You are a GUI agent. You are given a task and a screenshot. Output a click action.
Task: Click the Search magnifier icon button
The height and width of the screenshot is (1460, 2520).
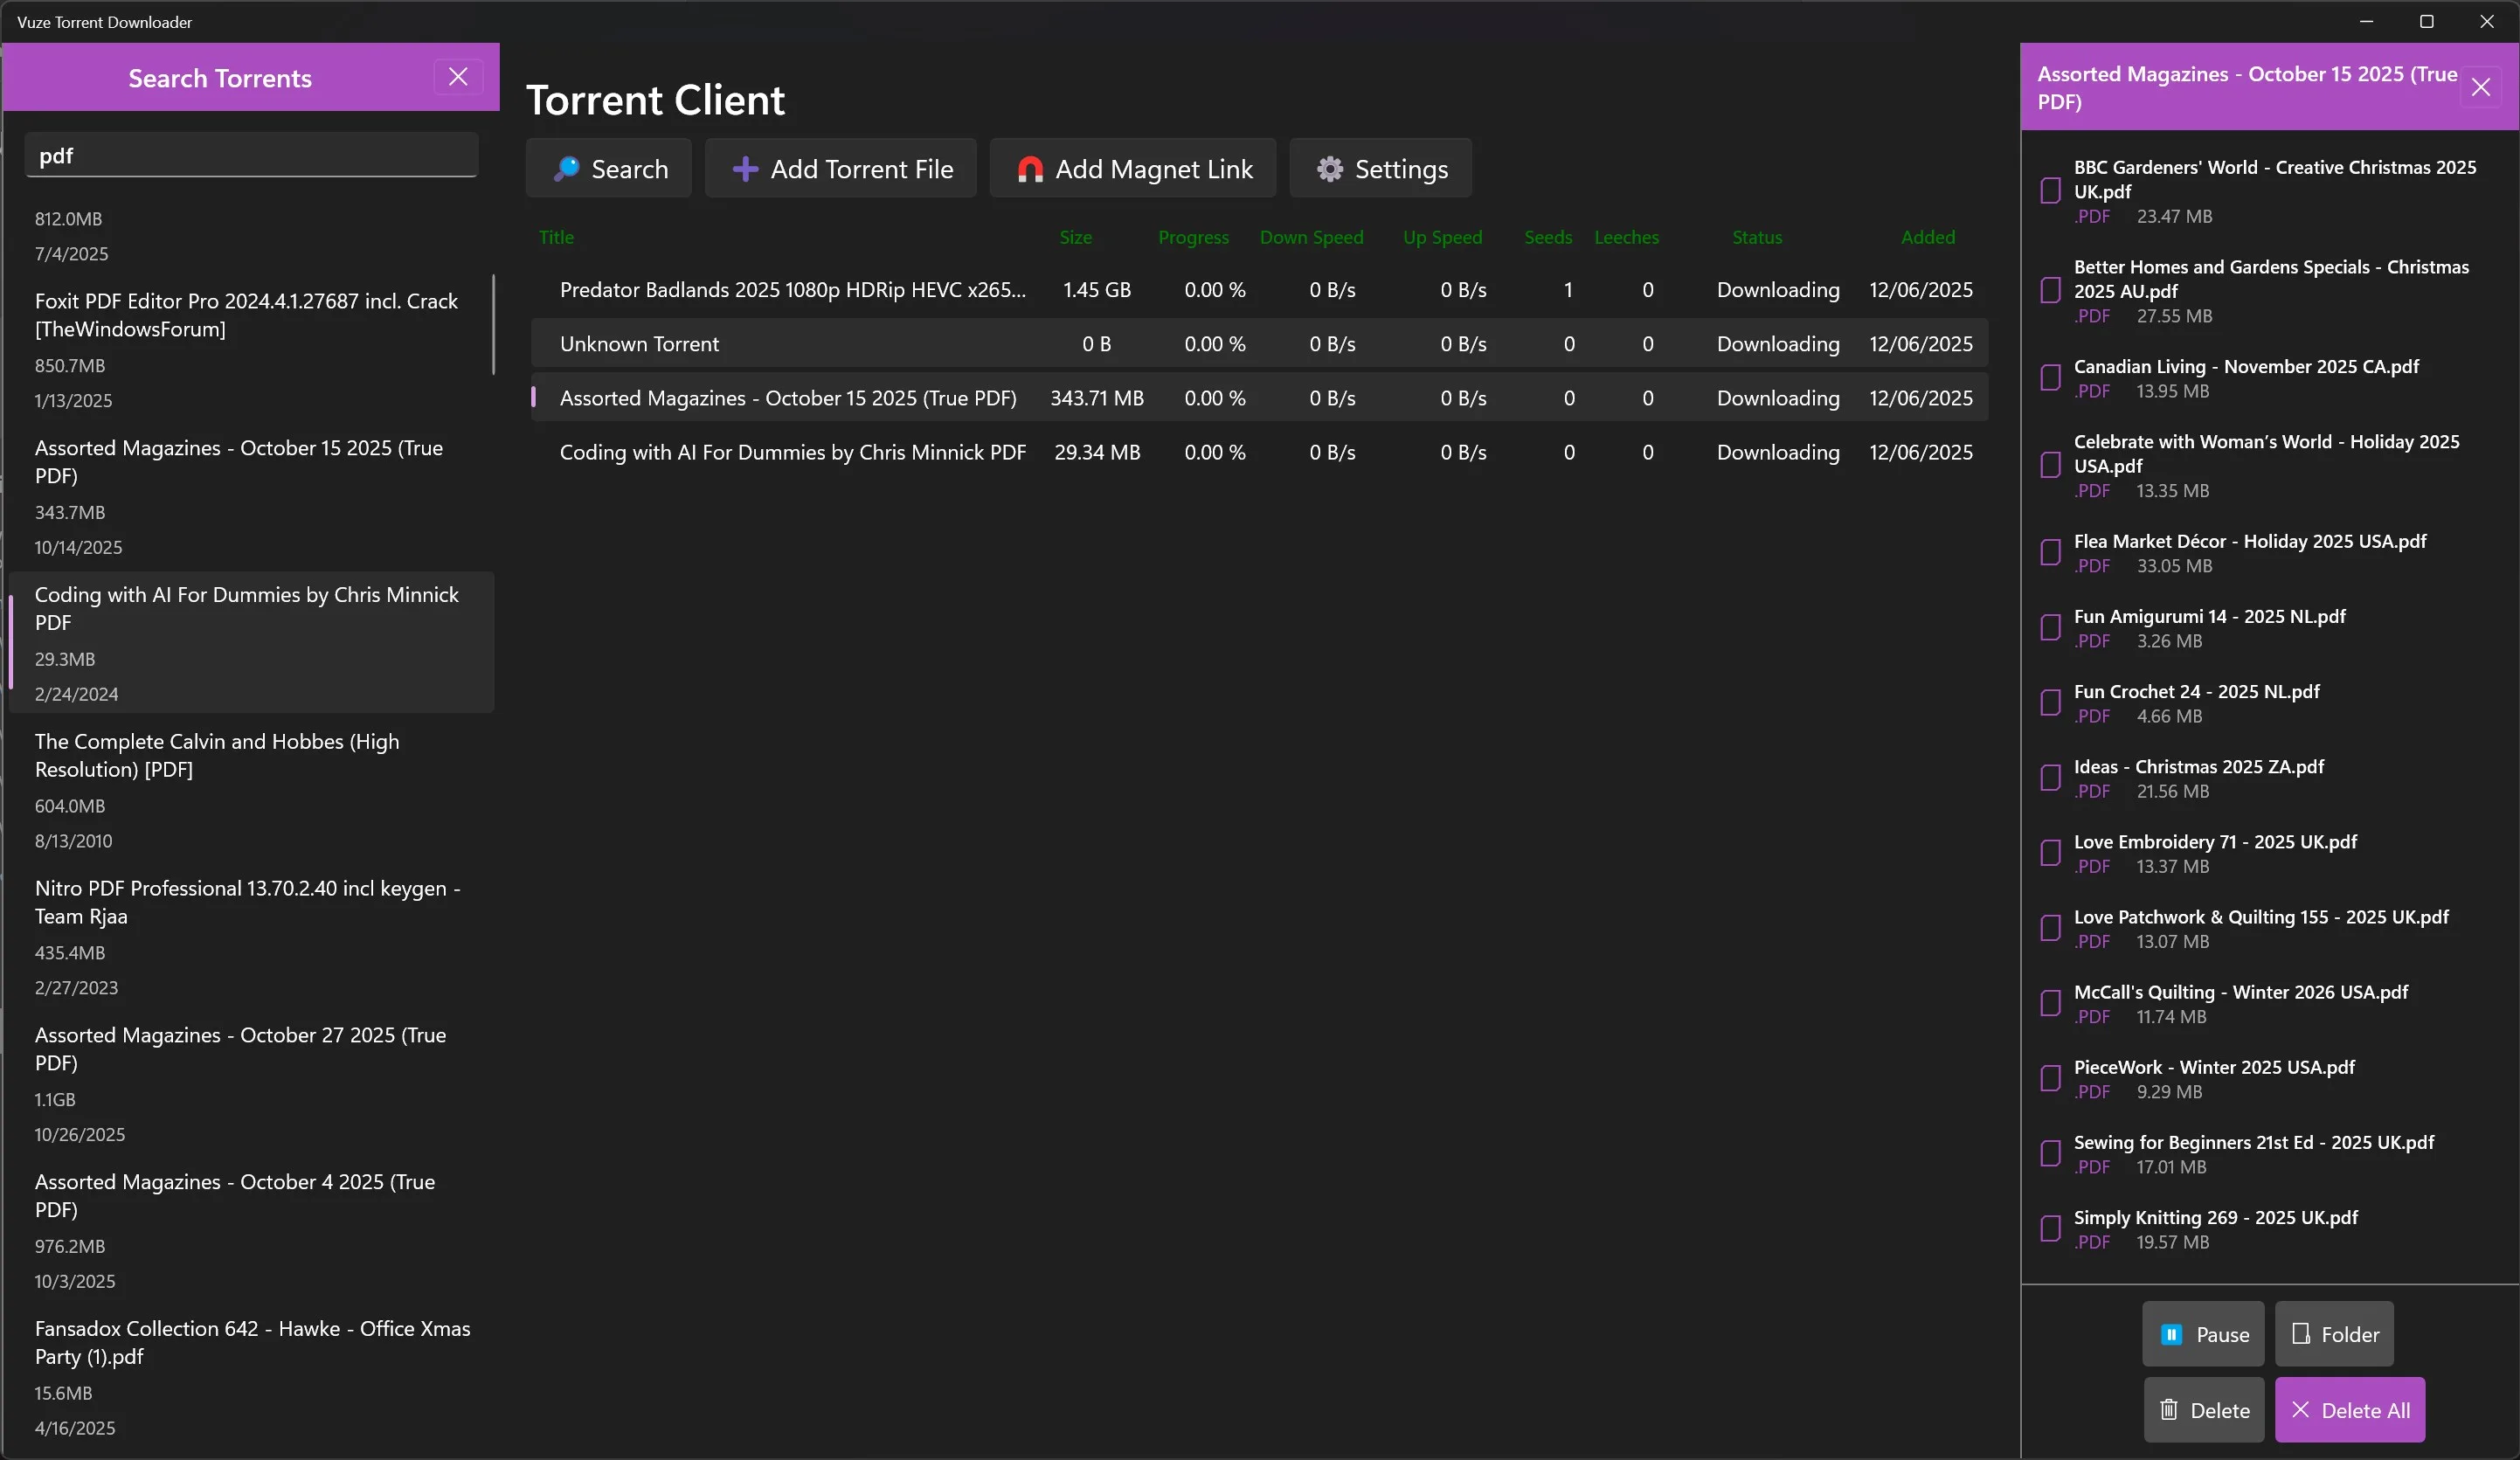pos(566,169)
